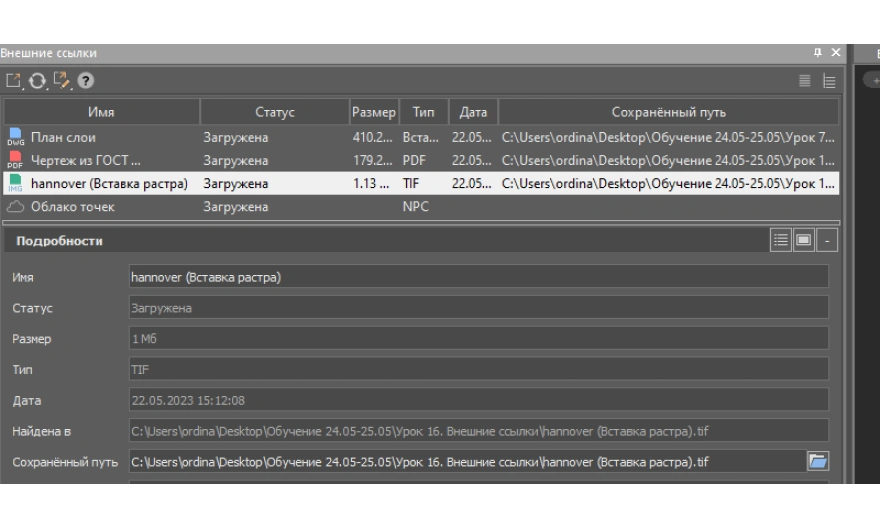The height and width of the screenshot is (528, 880).
Task: Switch to tree view mode
Action: coord(829,82)
